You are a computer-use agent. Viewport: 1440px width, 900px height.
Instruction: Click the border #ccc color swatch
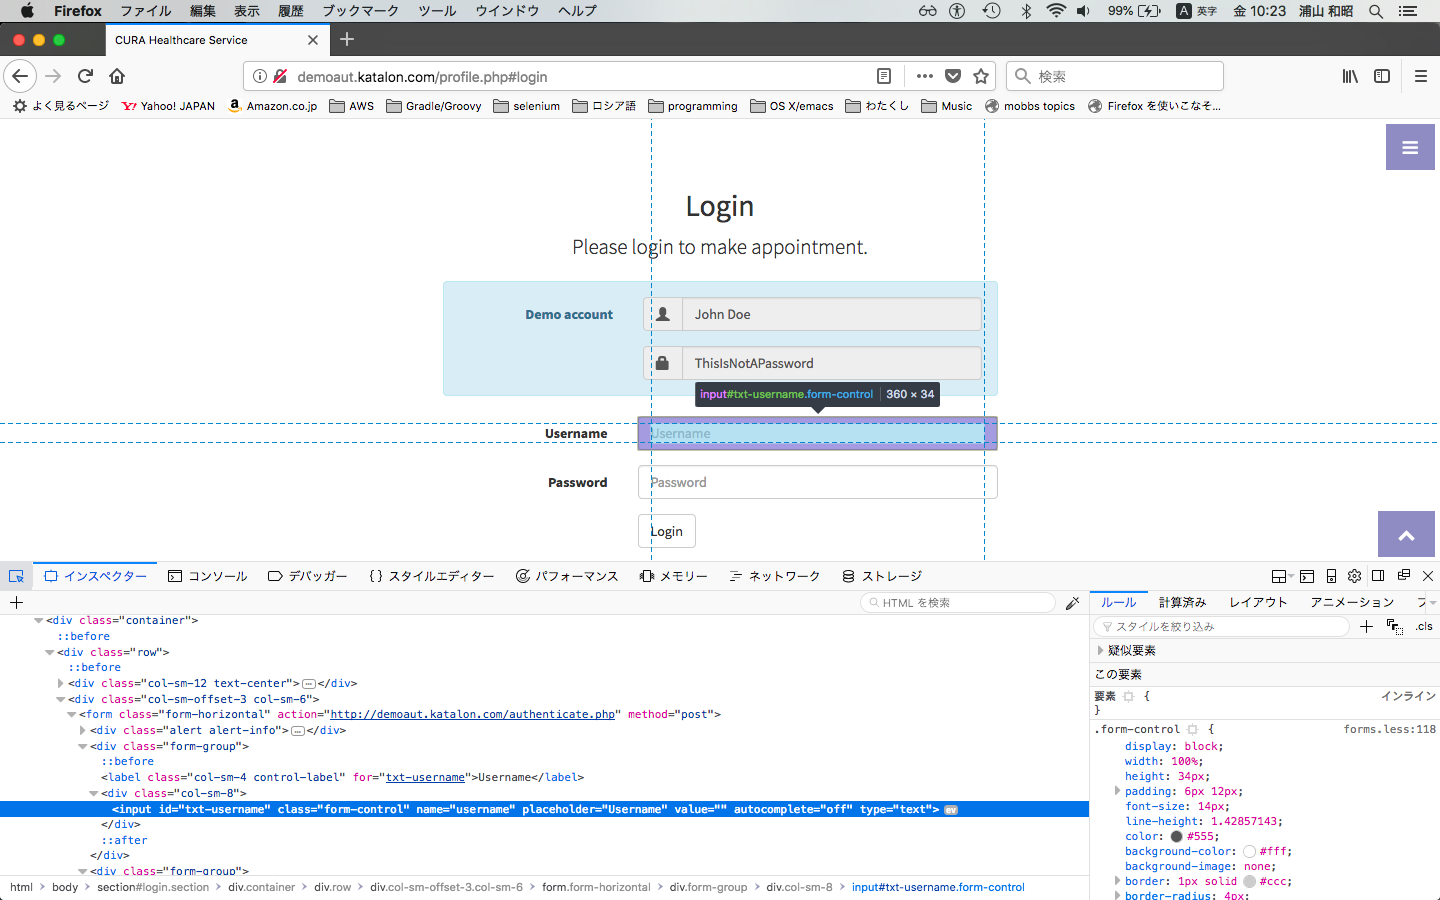point(1249,881)
